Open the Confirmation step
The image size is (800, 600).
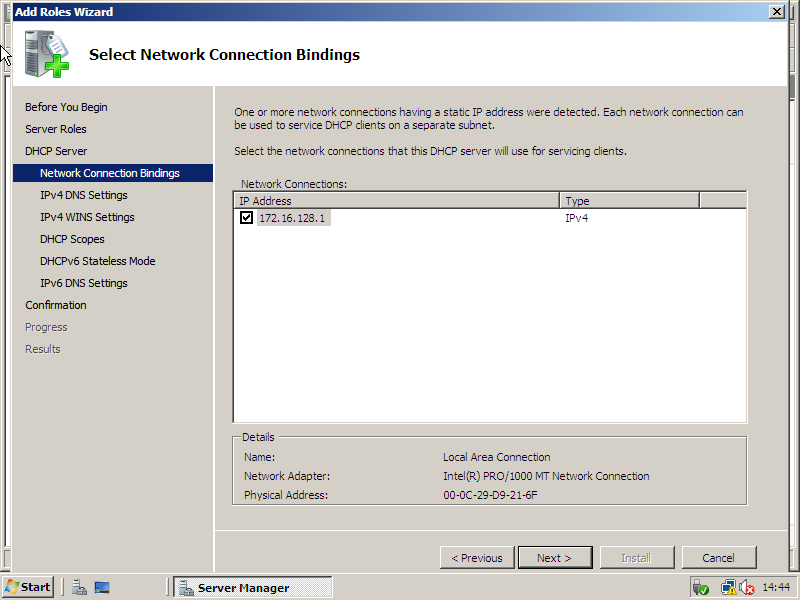point(56,305)
